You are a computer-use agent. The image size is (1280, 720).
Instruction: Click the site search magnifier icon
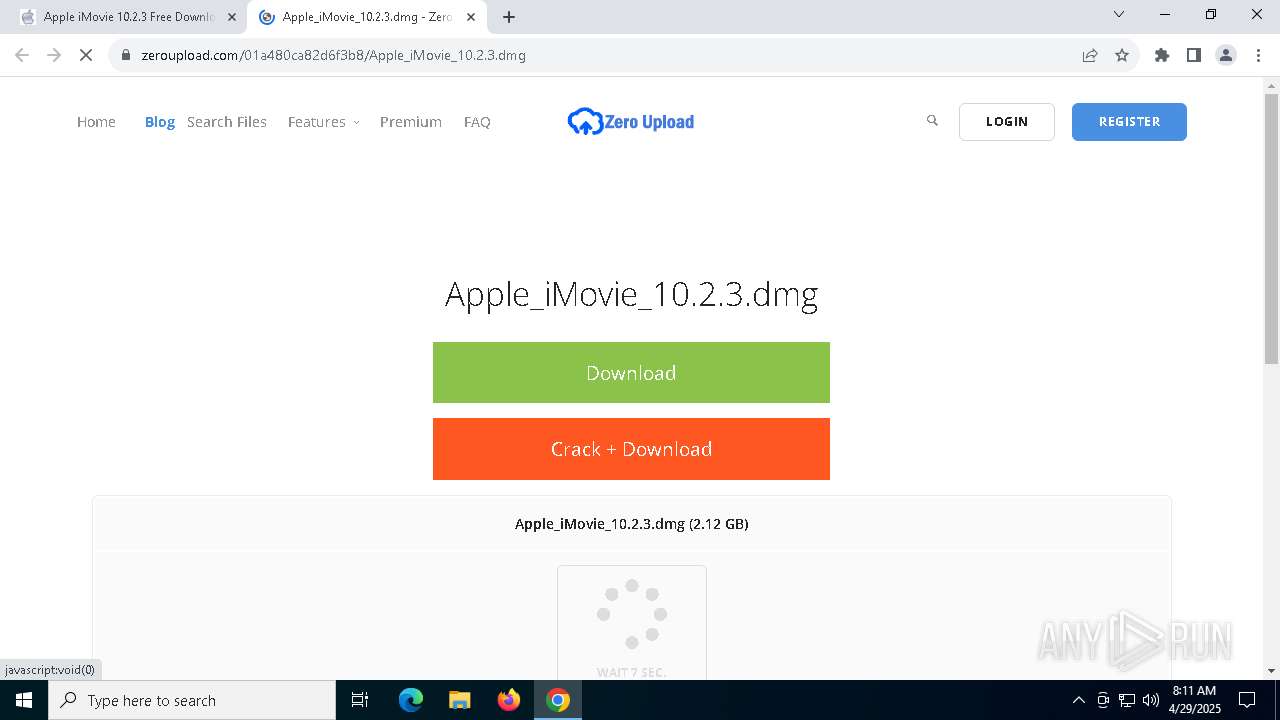click(x=932, y=121)
